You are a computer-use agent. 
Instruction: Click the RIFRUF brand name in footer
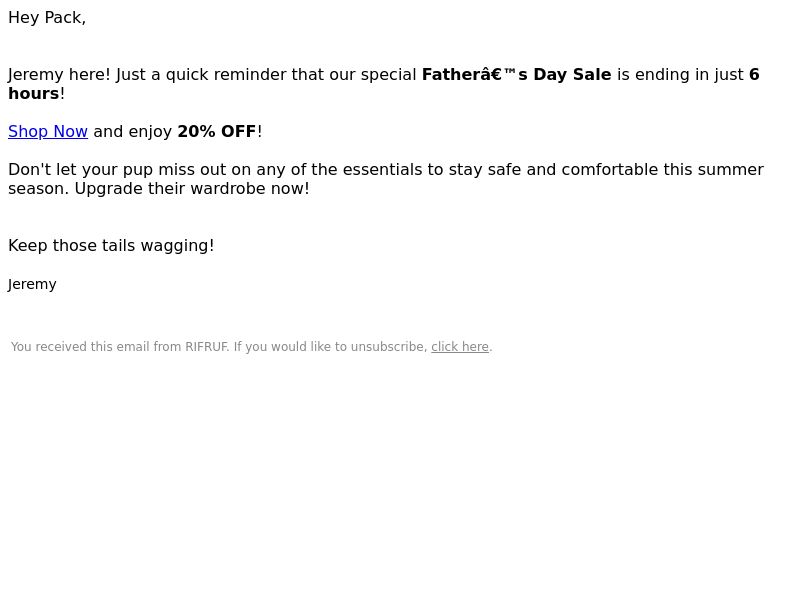point(207,347)
